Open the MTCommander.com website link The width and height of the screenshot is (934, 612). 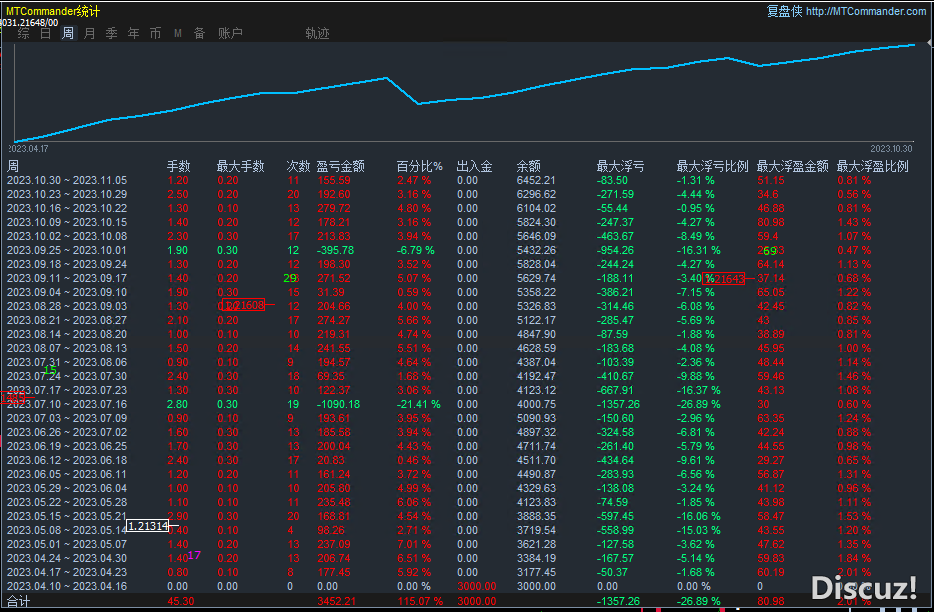[865, 11]
